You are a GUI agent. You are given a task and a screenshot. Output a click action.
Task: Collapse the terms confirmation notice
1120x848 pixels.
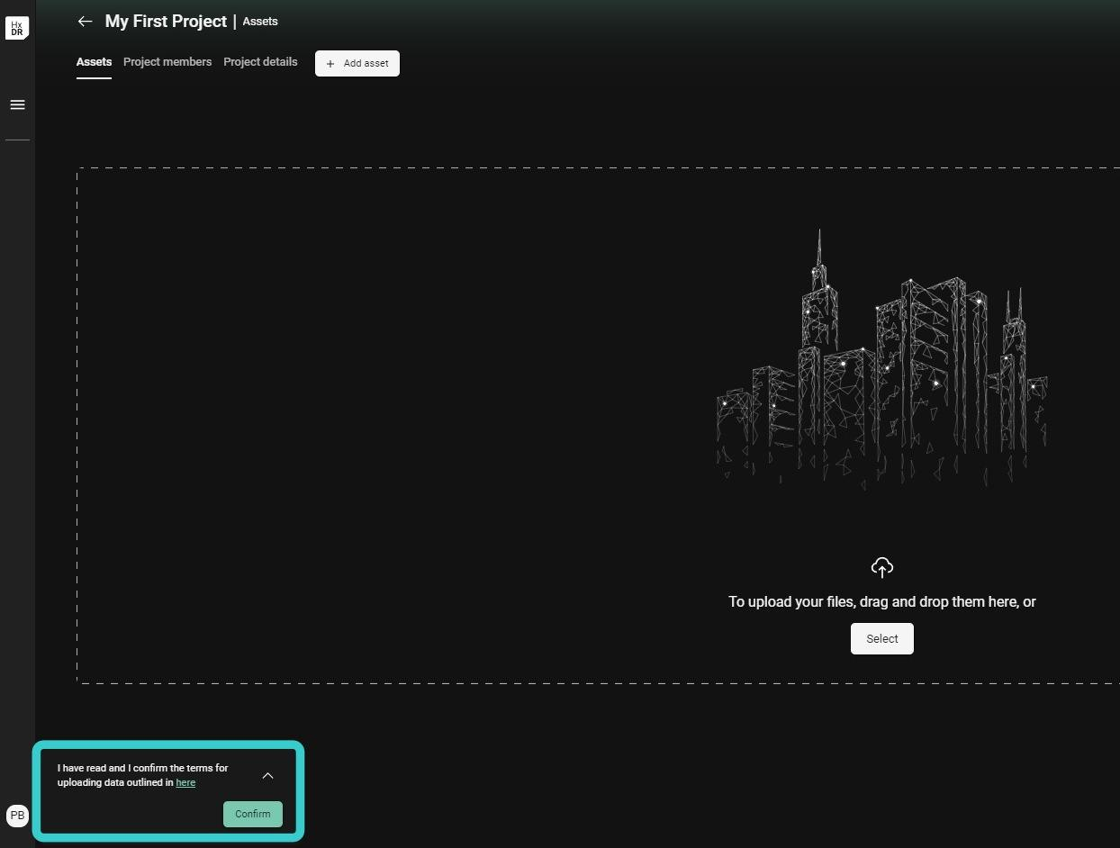pos(267,776)
